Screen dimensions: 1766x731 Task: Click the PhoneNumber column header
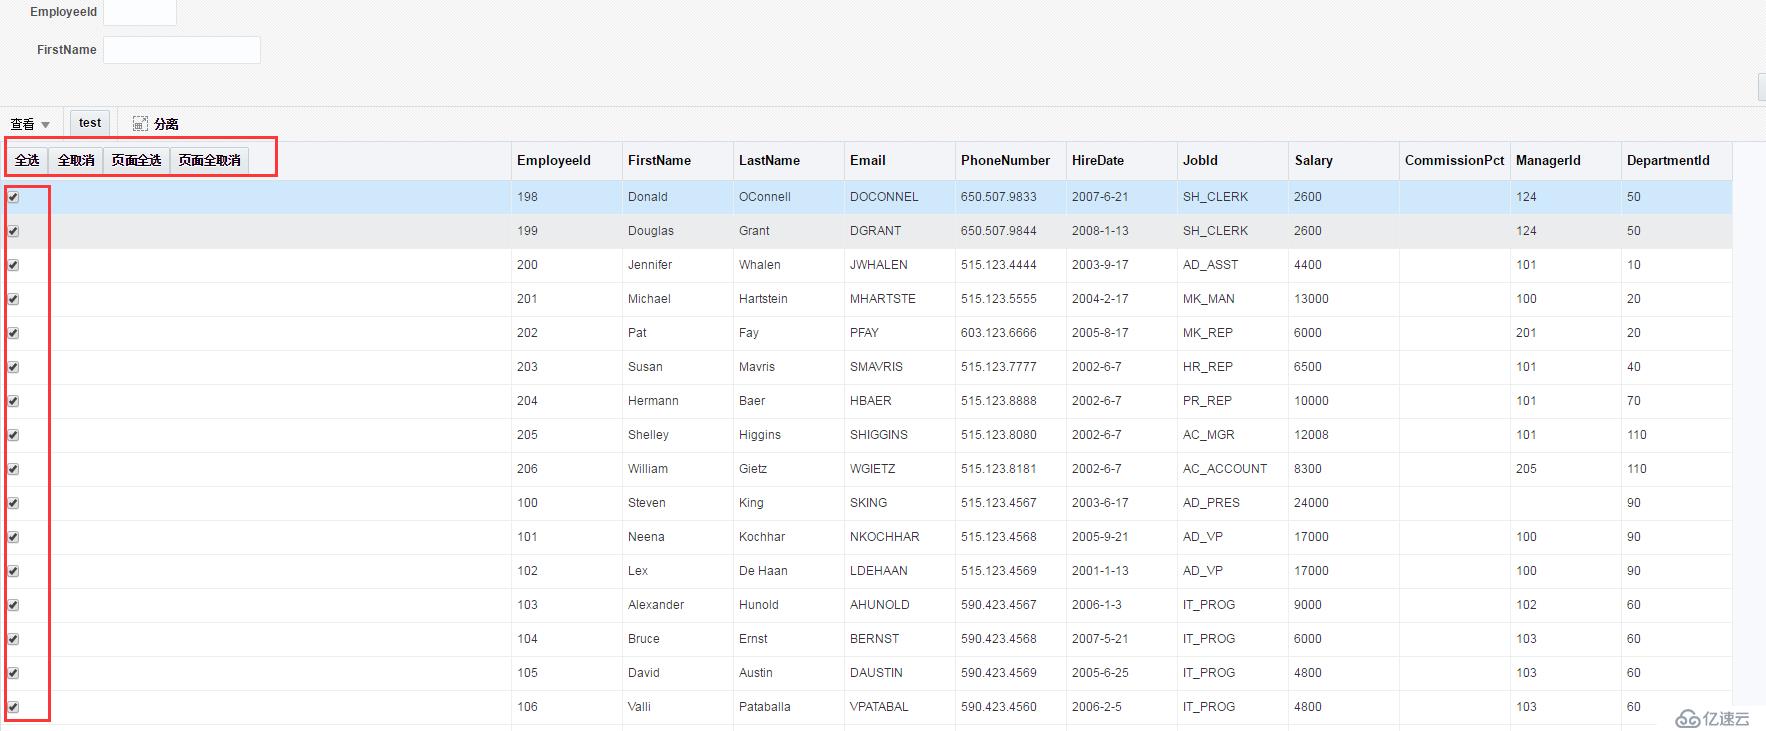[1010, 161]
